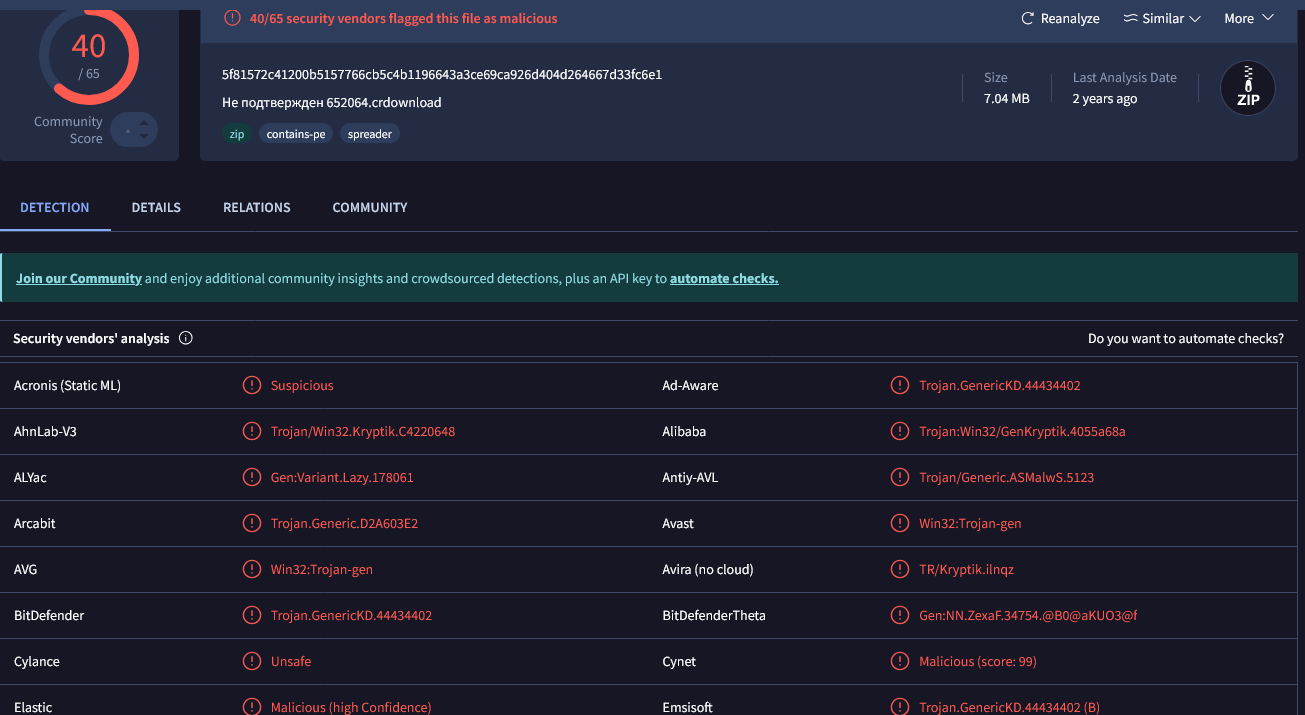
Task: Click the Reanalyze refresh icon
Action: pyautogui.click(x=1027, y=19)
